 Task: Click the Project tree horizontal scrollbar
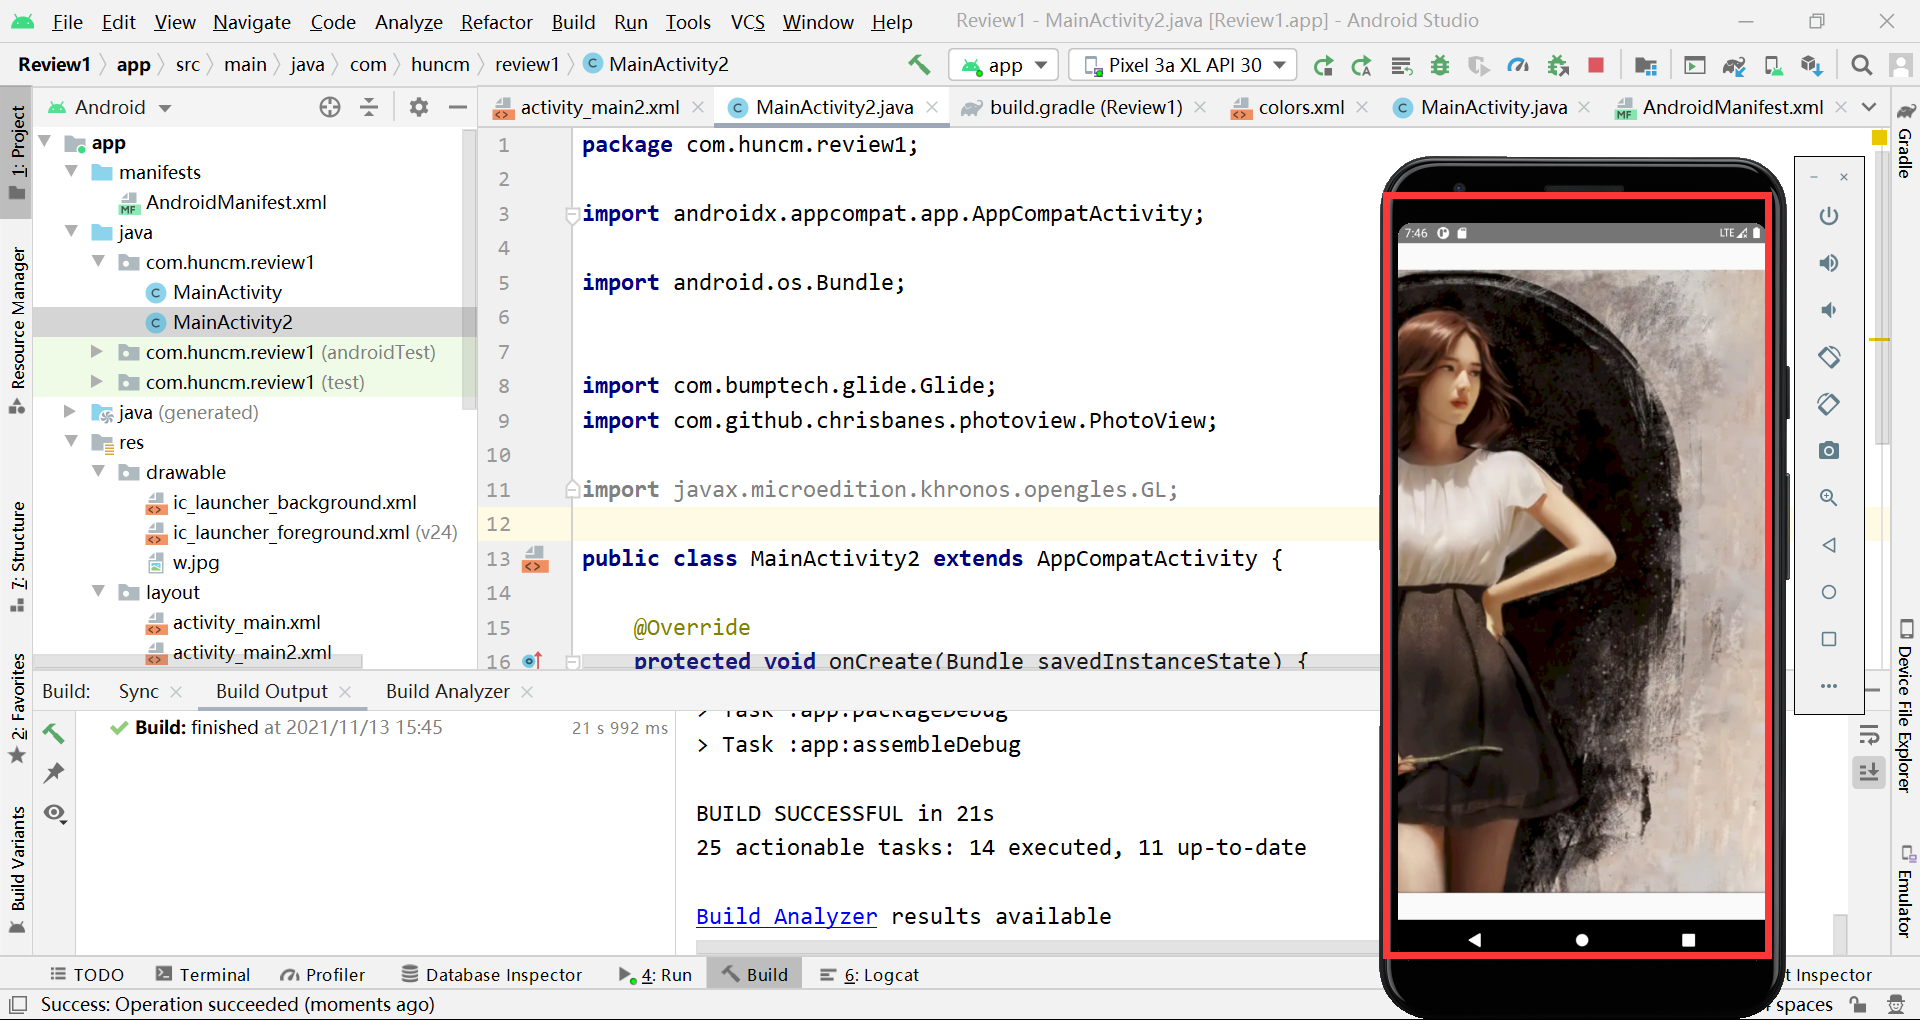(x=198, y=661)
